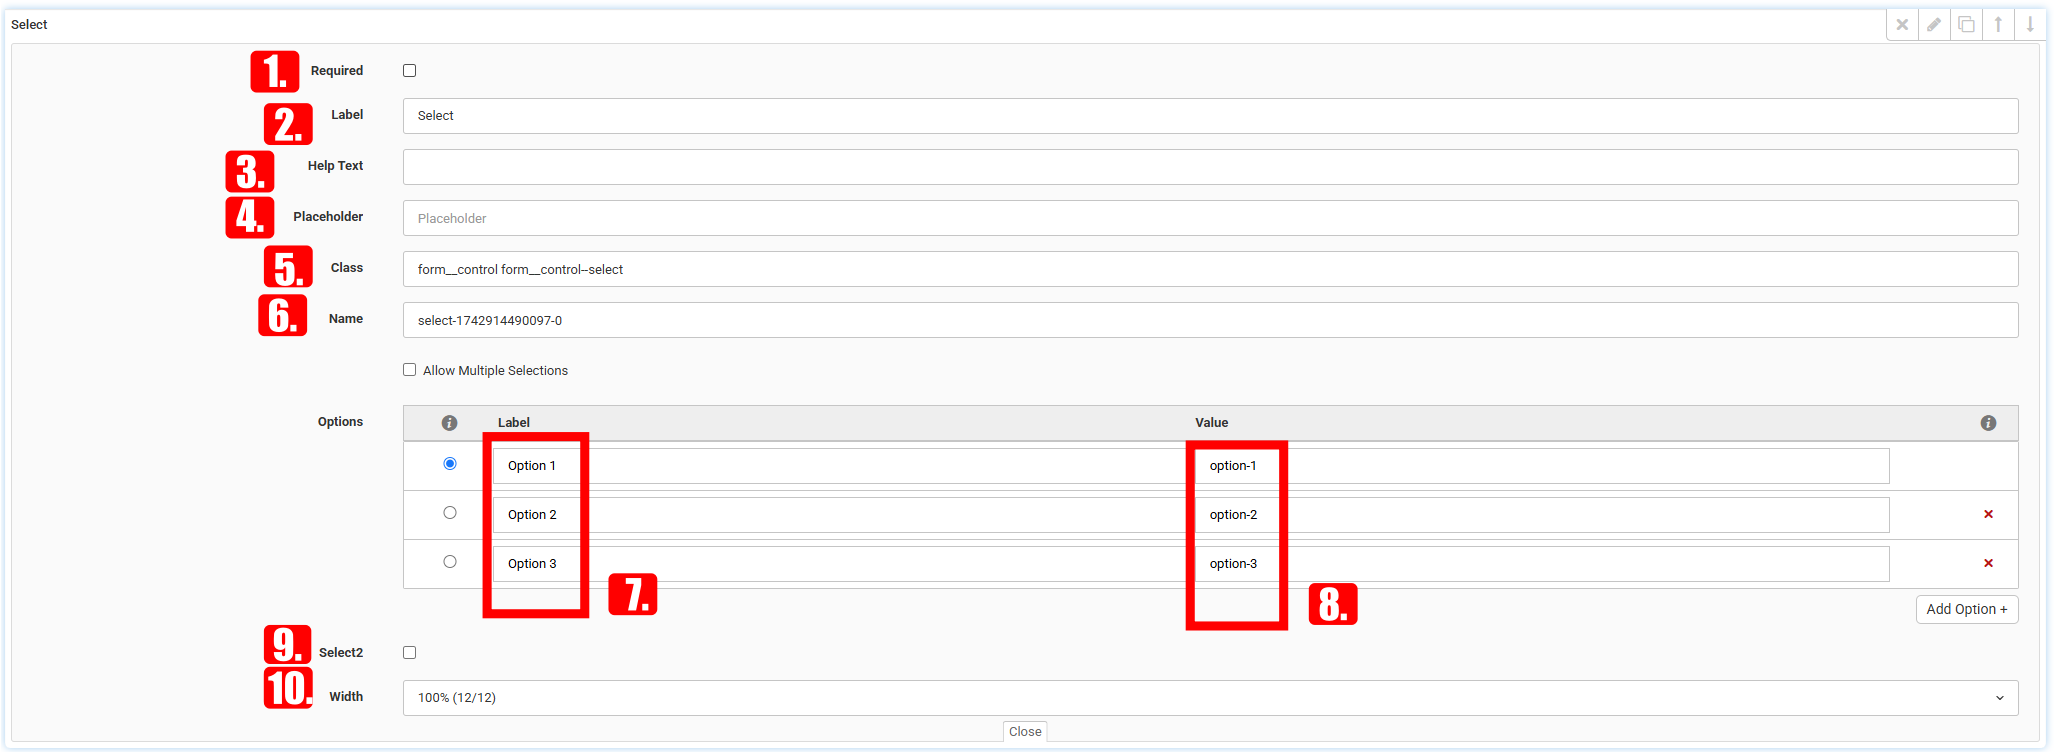2054x756 pixels.
Task: Move the Select field up with the arrow
Action: coord(1998,25)
